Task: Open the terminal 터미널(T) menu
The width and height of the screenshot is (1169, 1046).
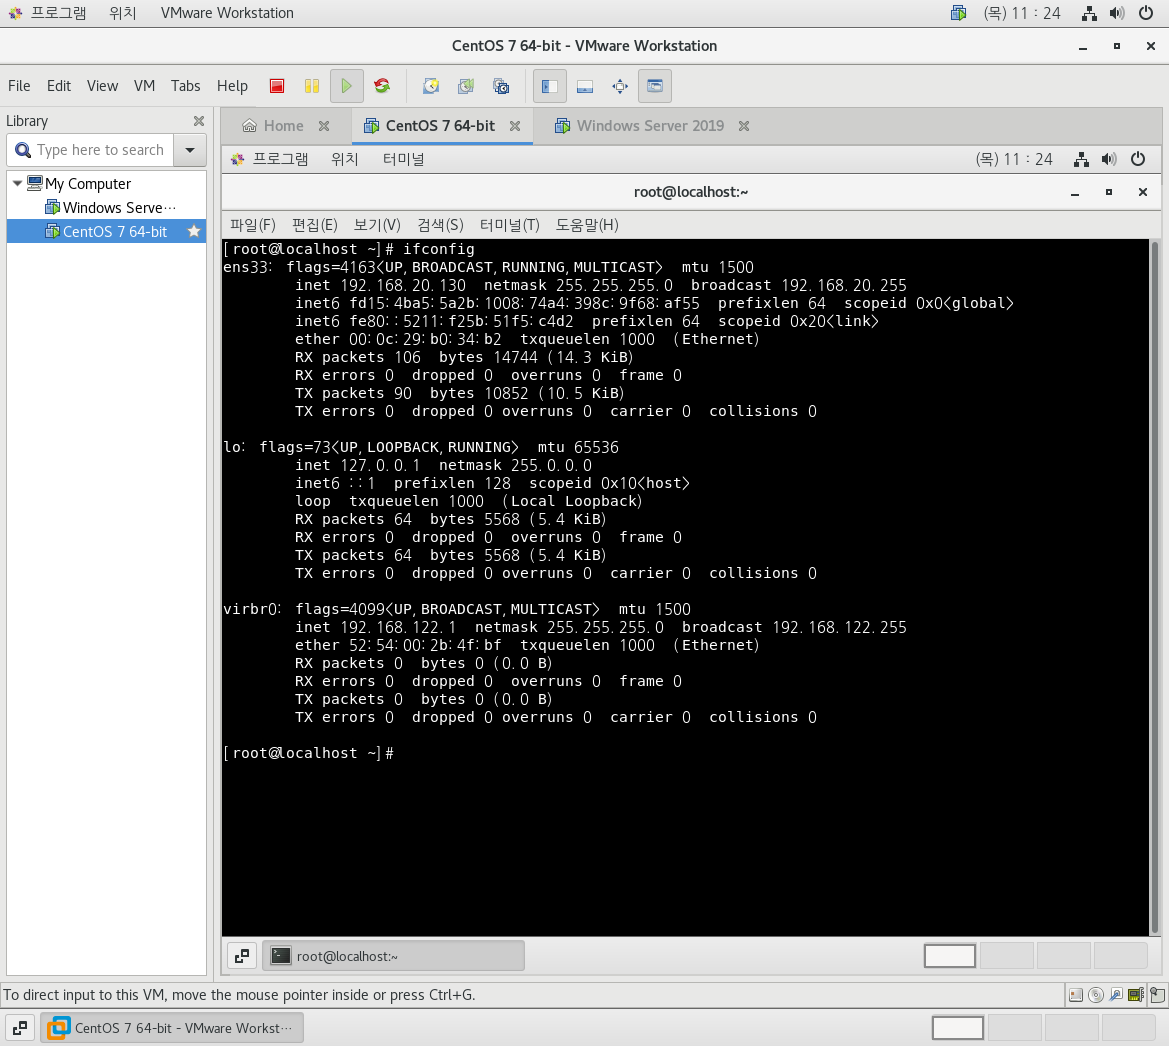Action: [x=510, y=225]
